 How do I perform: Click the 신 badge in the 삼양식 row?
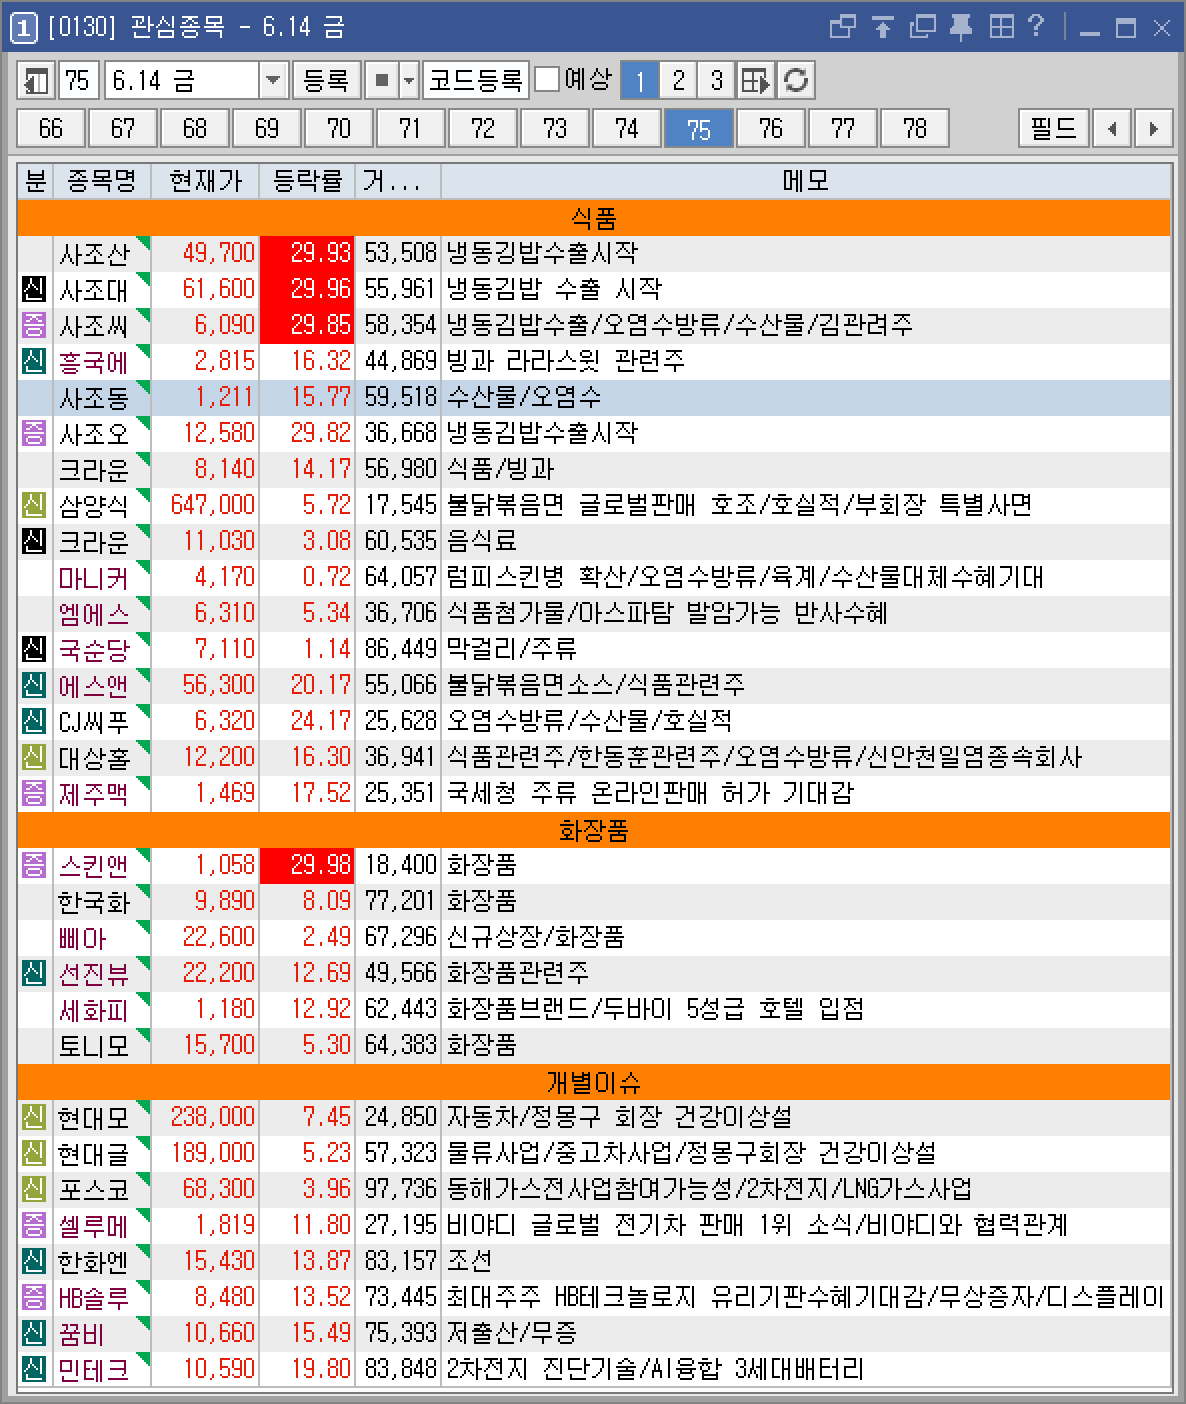point(34,505)
